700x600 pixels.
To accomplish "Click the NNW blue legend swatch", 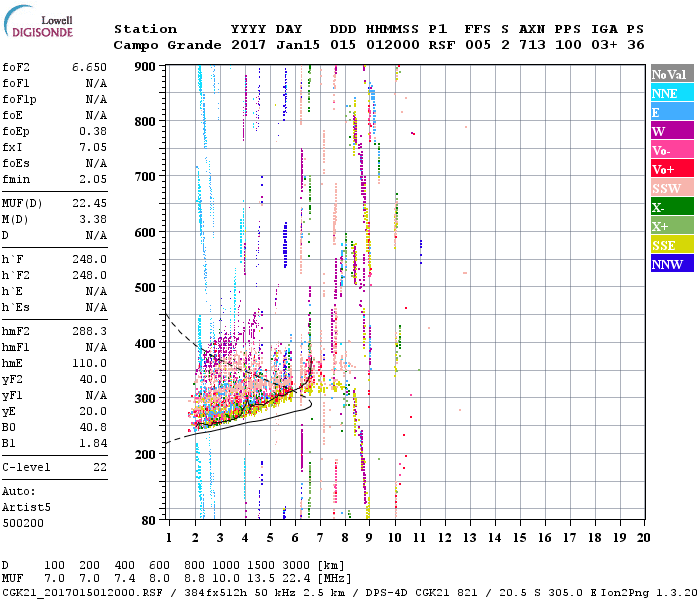I will coord(671,264).
